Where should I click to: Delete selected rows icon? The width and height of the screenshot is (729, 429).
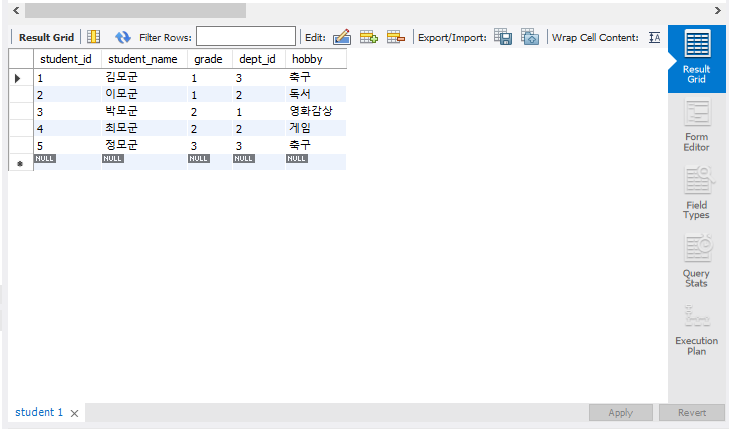396,37
